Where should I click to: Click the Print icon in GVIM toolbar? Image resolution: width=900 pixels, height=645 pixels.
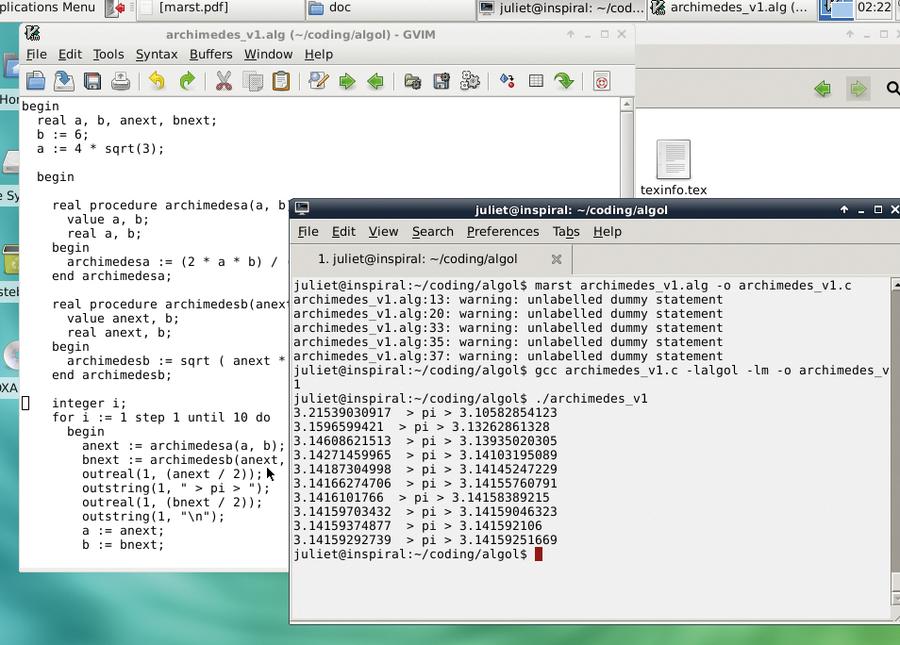tap(121, 81)
